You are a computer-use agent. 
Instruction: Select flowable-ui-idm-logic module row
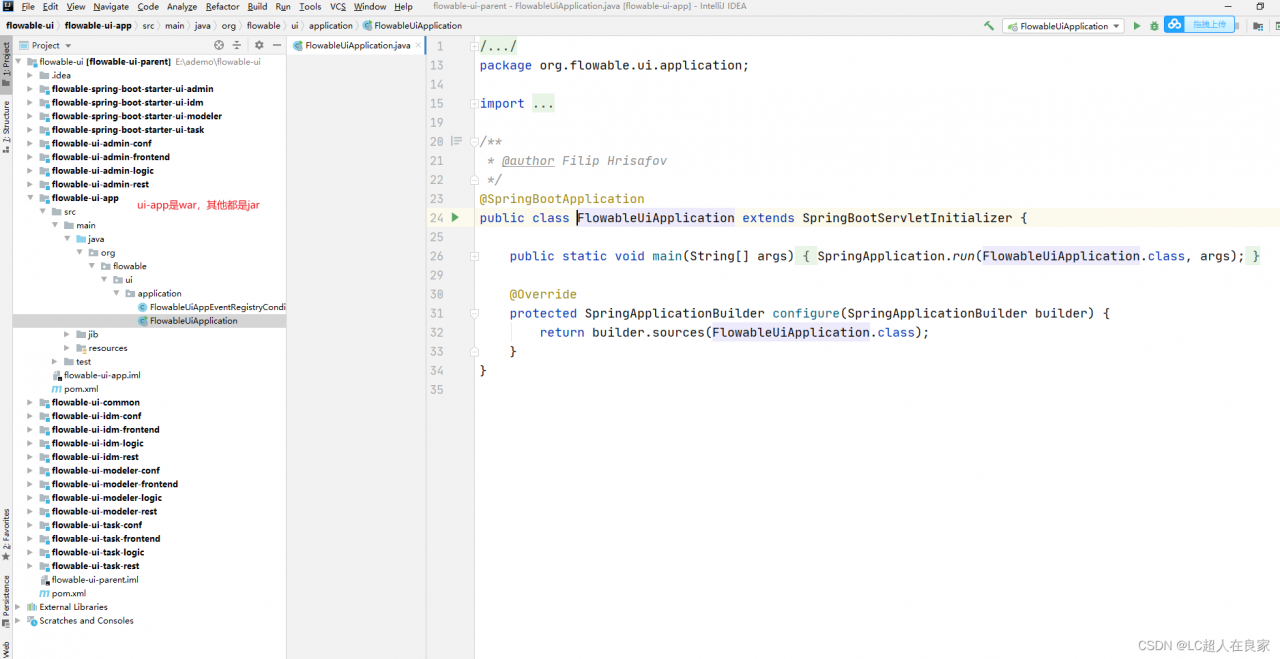pyautogui.click(x=149, y=443)
